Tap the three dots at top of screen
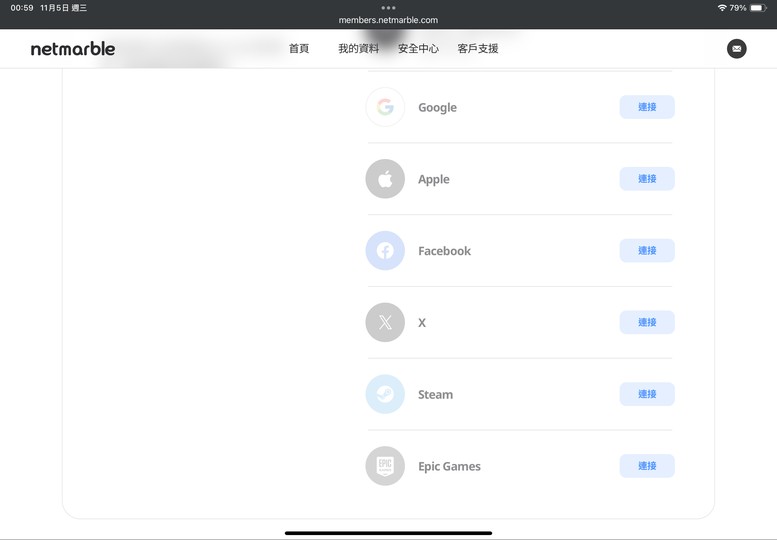Image resolution: width=777 pixels, height=540 pixels. [x=388, y=7]
